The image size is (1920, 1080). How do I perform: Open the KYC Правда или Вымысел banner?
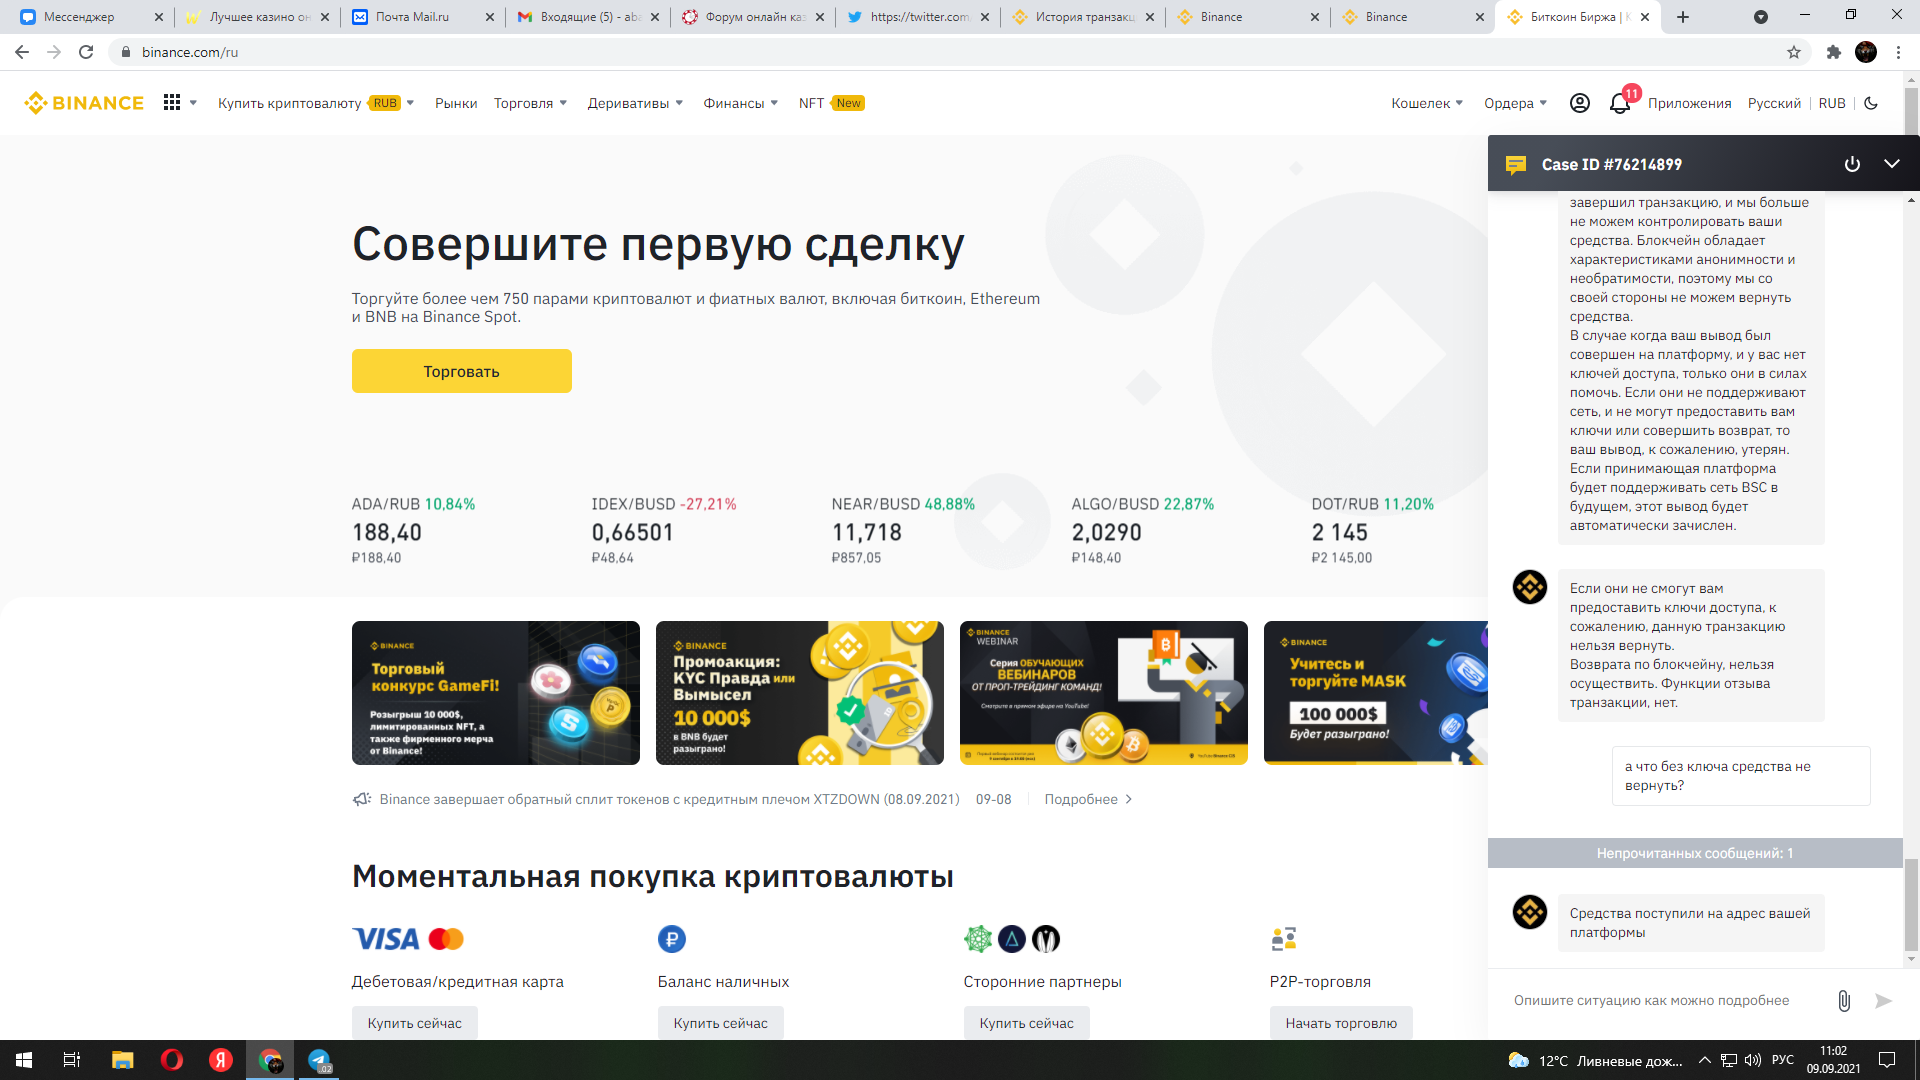point(800,693)
